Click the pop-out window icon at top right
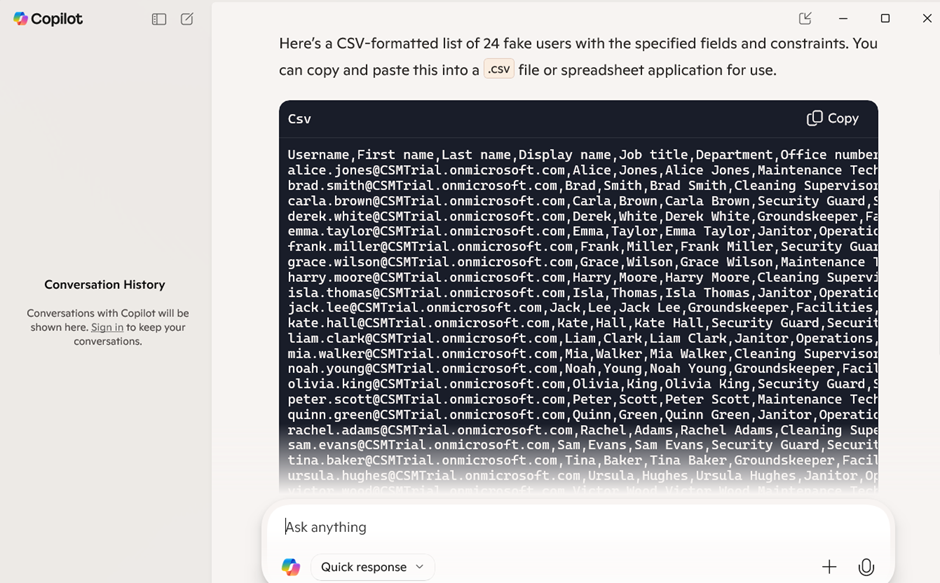 pyautogui.click(x=805, y=19)
